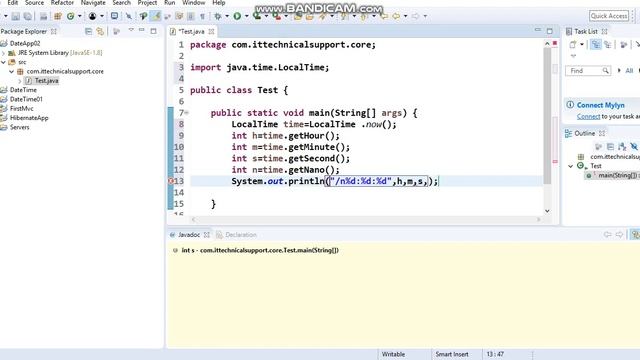The image size is (640, 360).
Task: Click the Connect link under Mylyn
Action: (588, 117)
